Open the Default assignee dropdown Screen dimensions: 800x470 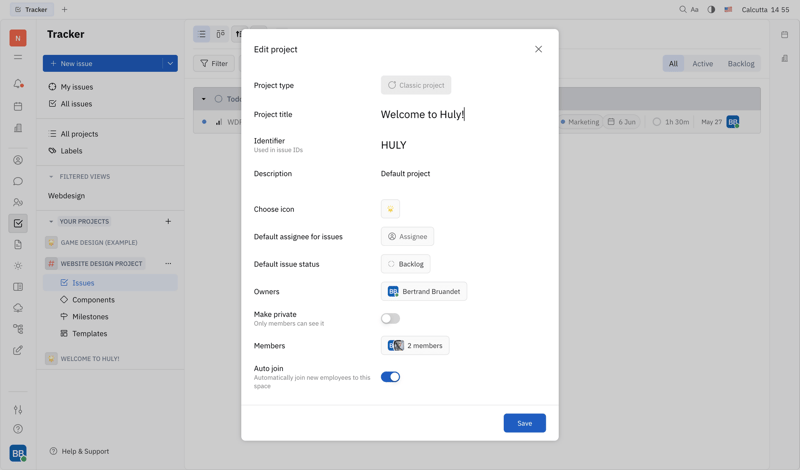(407, 236)
